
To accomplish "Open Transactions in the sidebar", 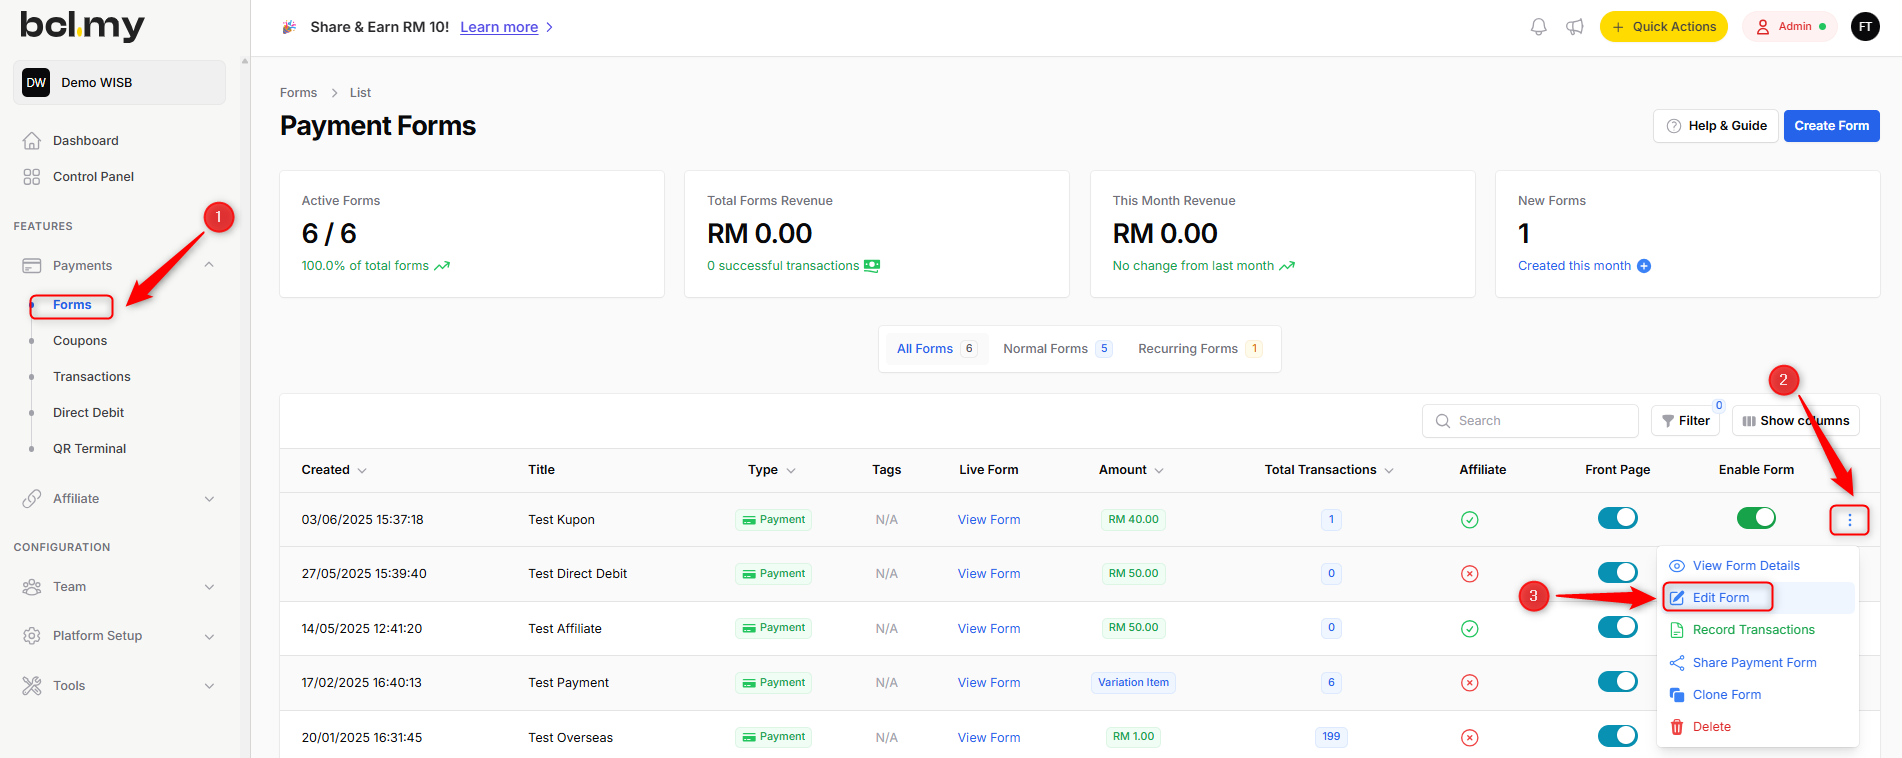I will click(92, 377).
